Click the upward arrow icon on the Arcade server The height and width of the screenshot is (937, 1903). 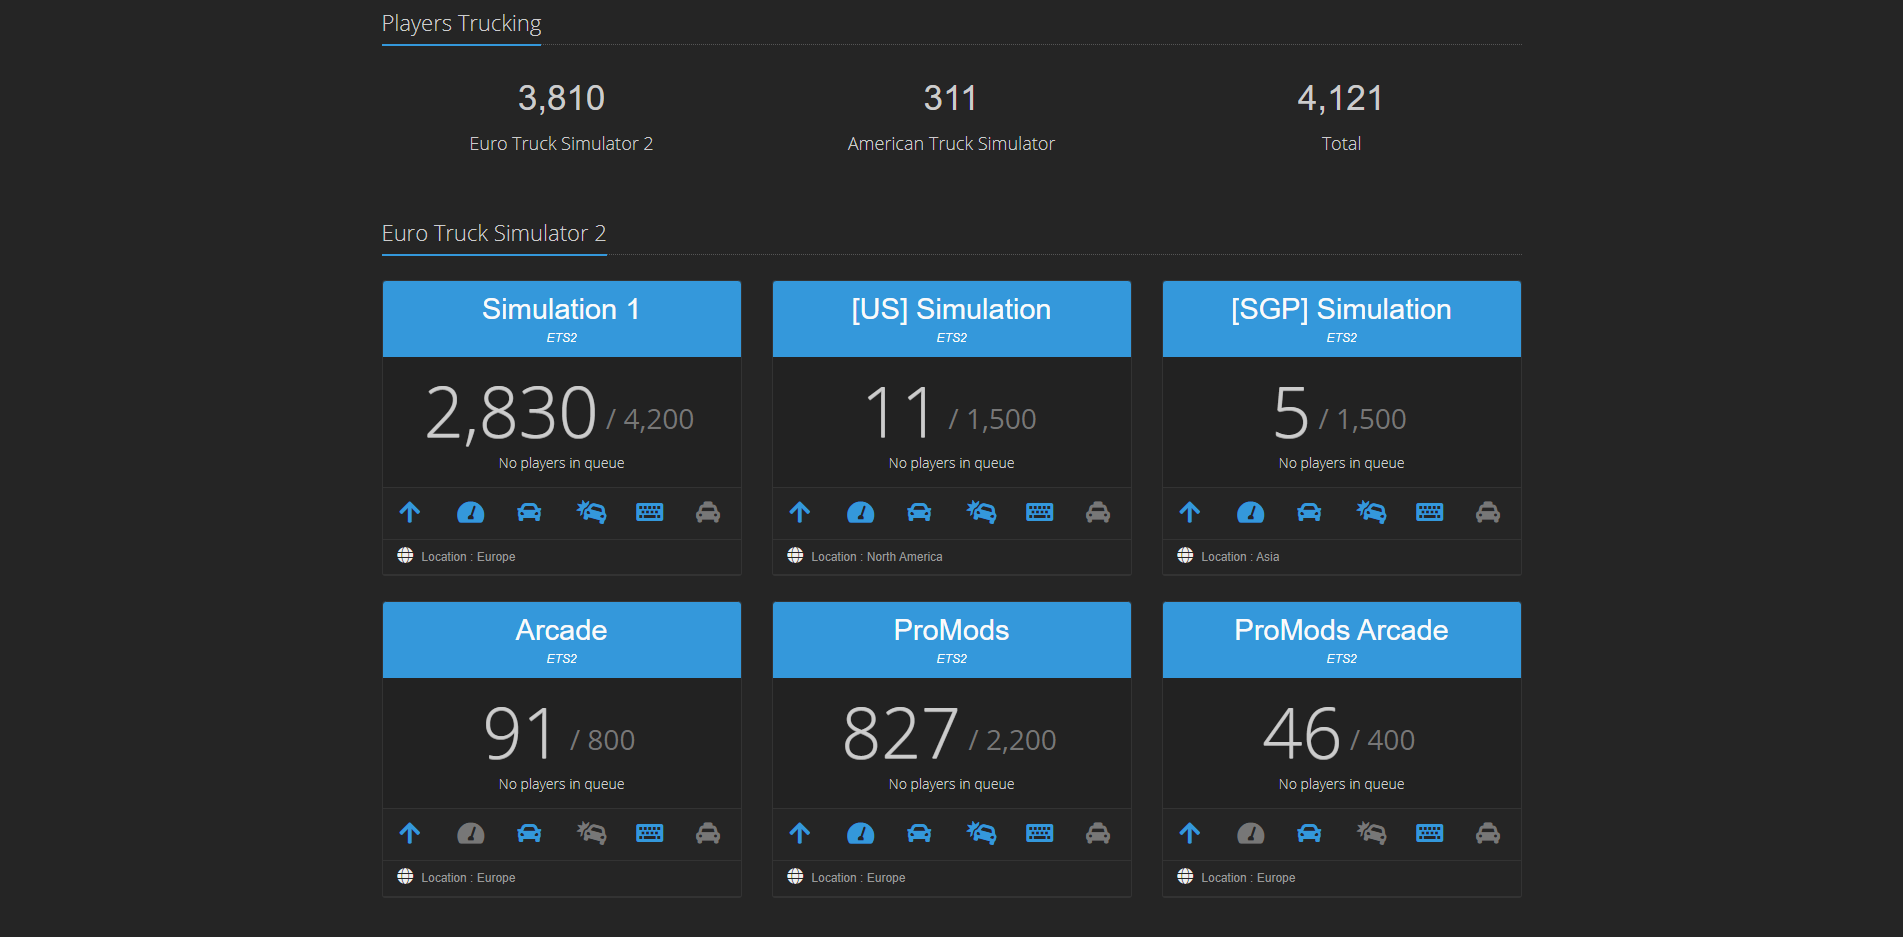[410, 833]
